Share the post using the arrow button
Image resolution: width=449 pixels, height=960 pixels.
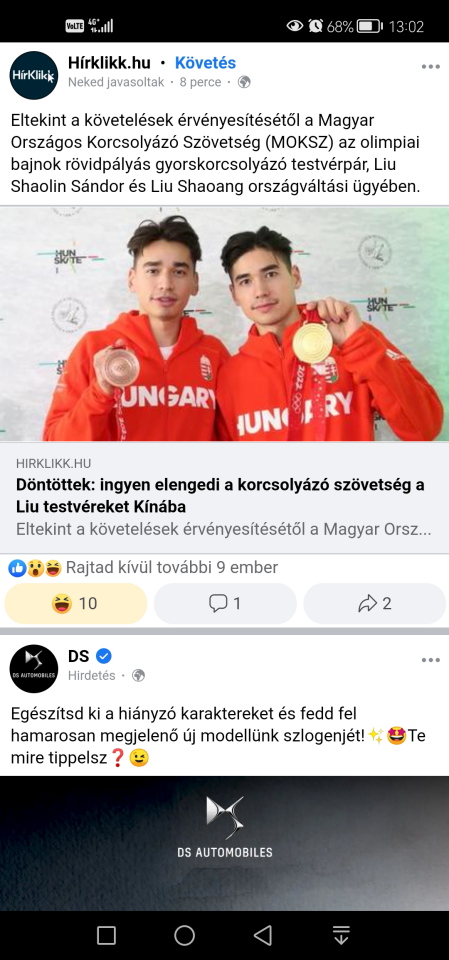click(x=374, y=604)
